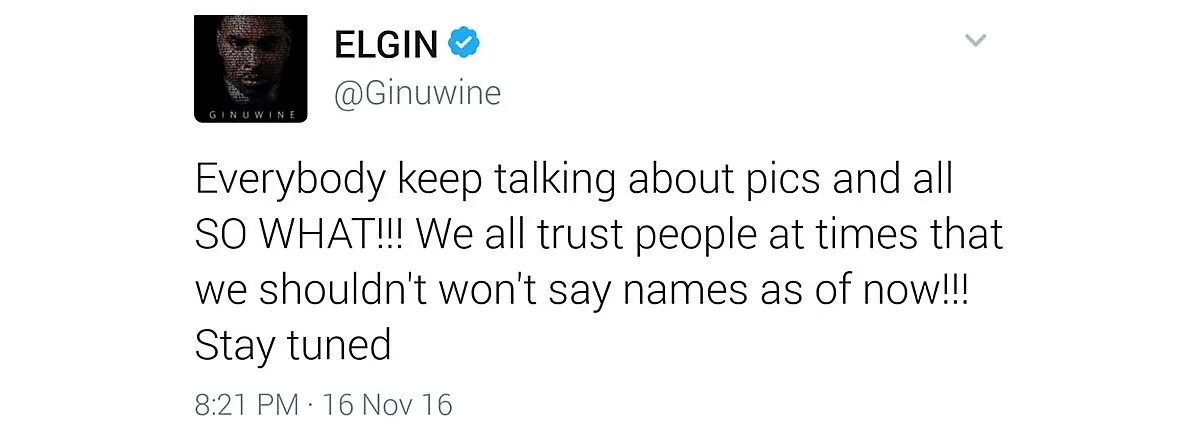Open ELGIN's profile picture thumbnail
The image size is (1201, 430).
pyautogui.click(x=249, y=70)
